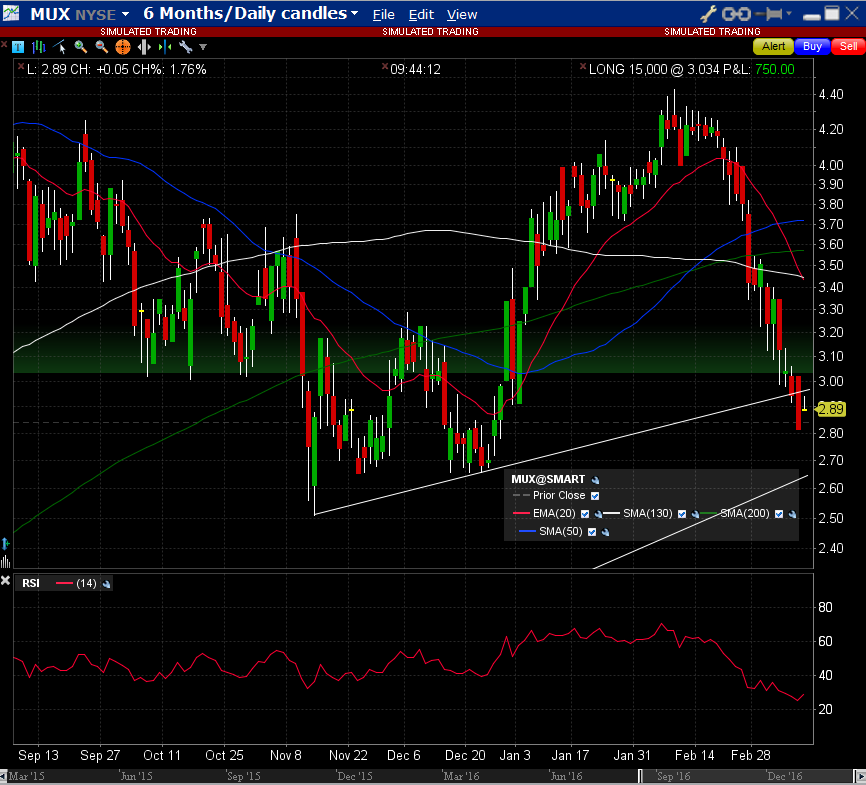Viewport: 866px width, 785px height.
Task: Click the blue Buy button
Action: 812,46
